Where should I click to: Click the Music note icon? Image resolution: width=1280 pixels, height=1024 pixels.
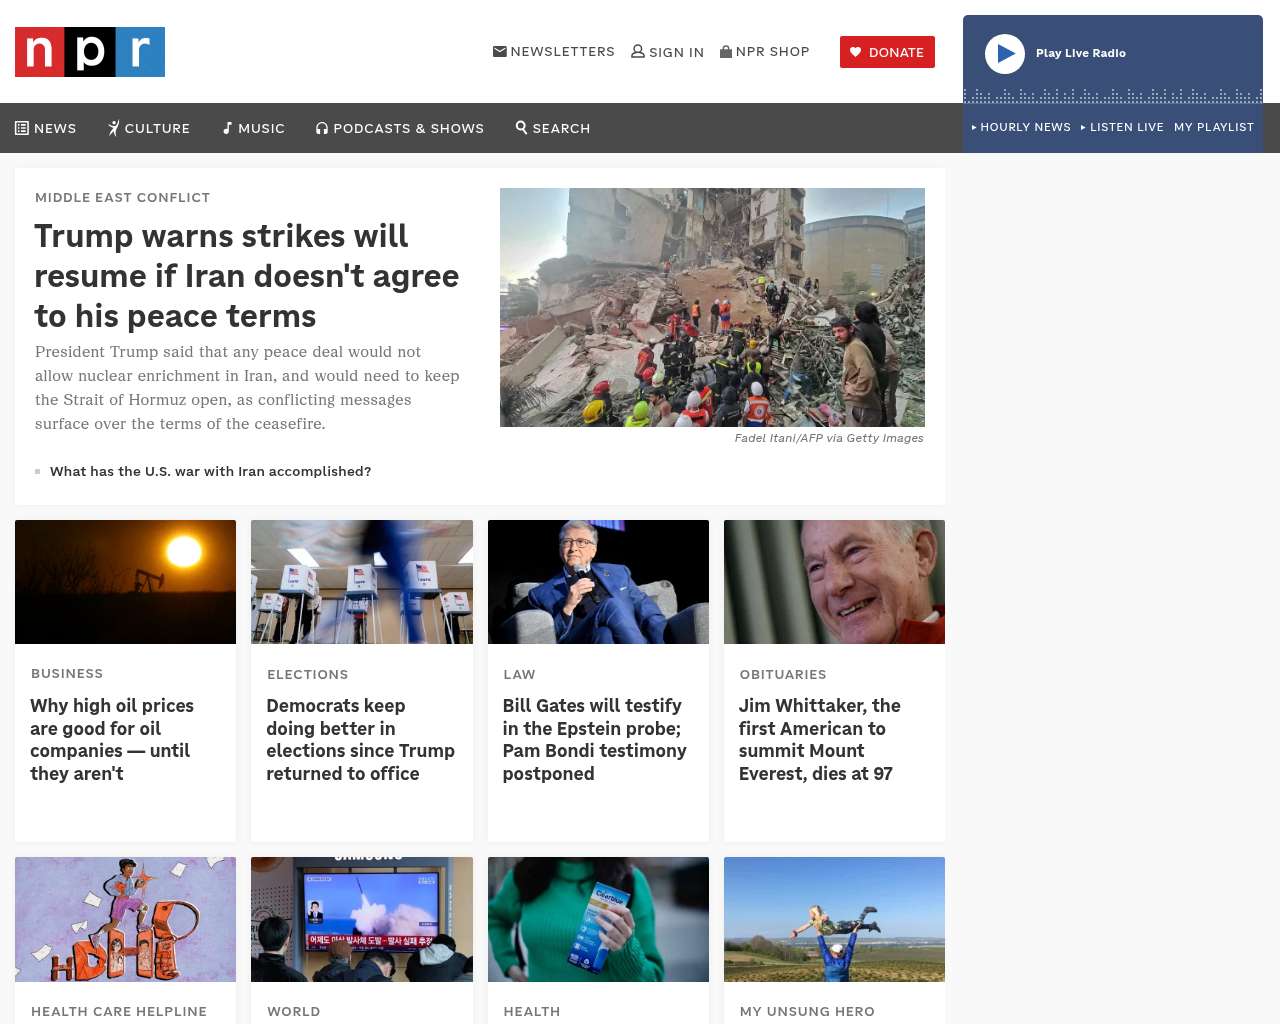tap(228, 128)
